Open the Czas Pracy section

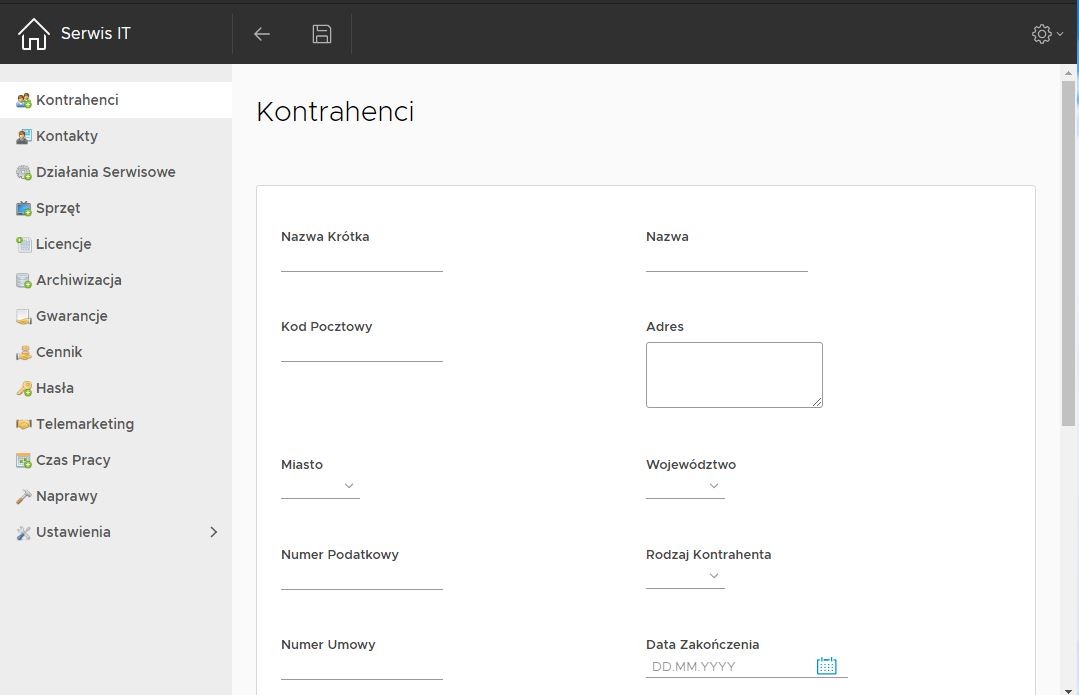pos(73,460)
